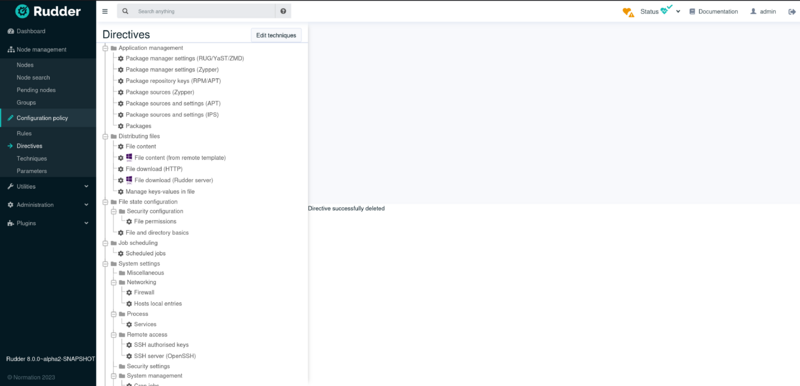Click folder icon of Application management

click(114, 48)
